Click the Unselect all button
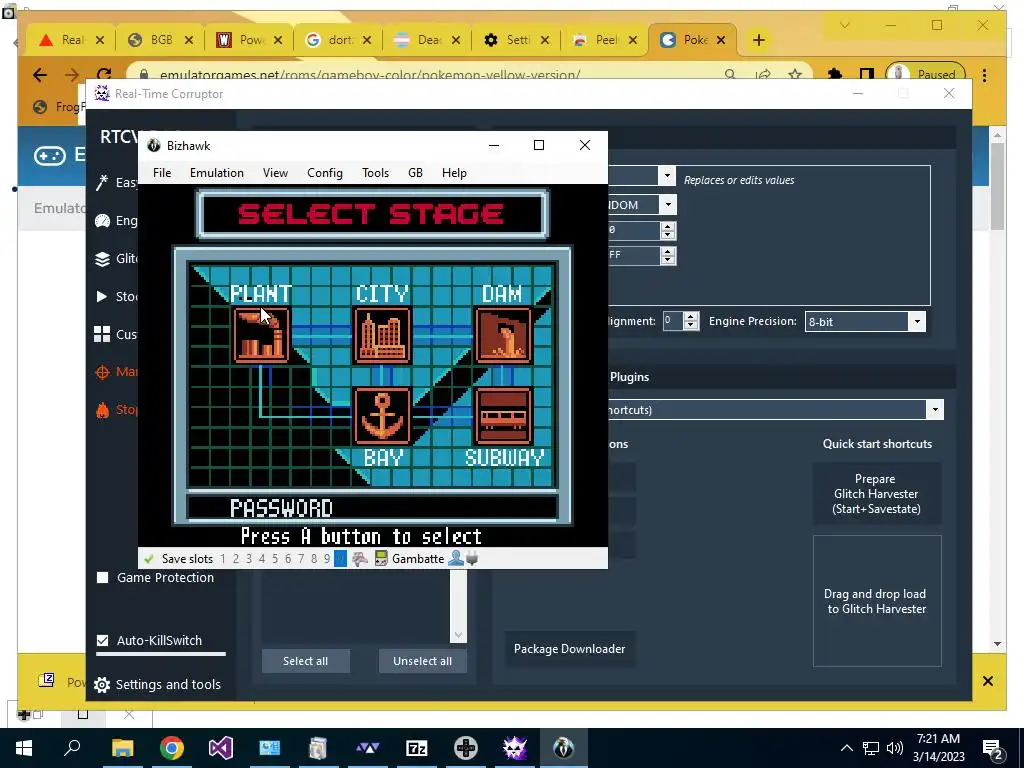The height and width of the screenshot is (768, 1024). click(x=423, y=661)
